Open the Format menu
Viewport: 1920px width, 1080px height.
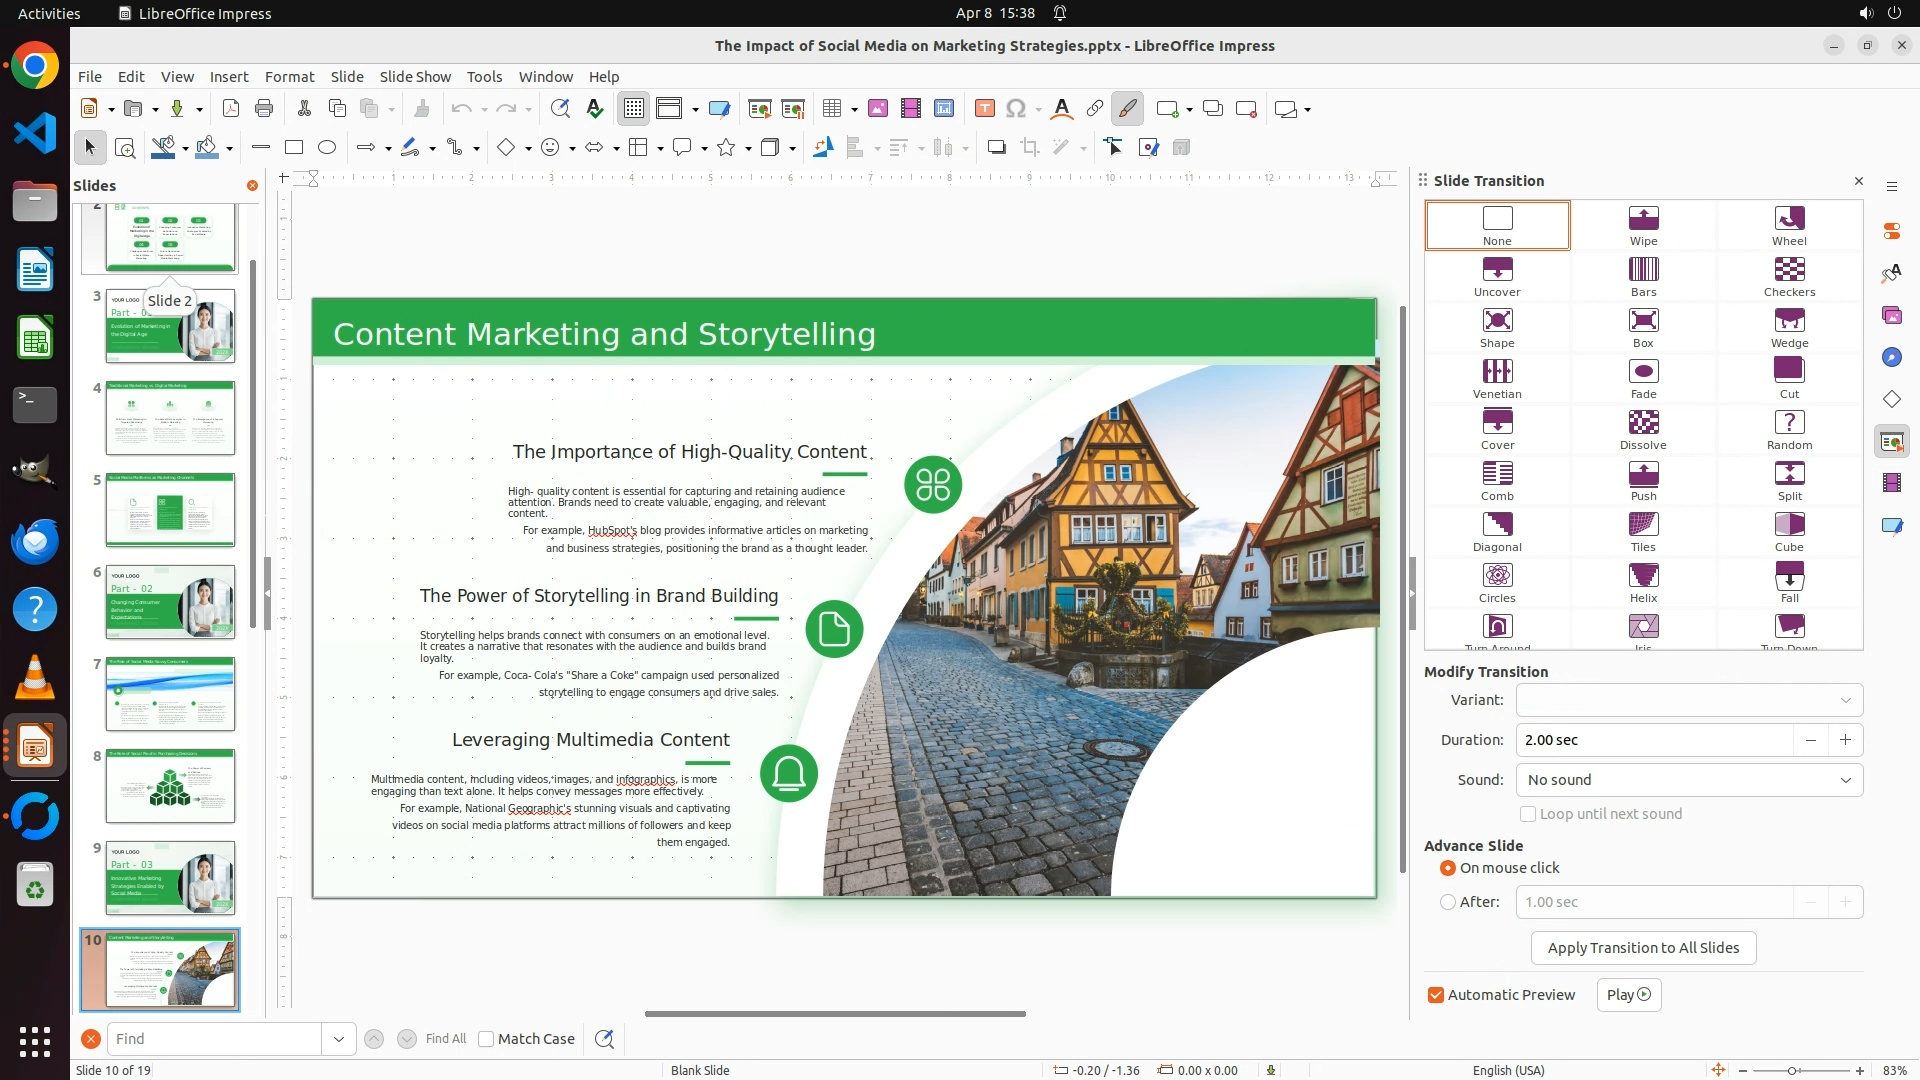point(289,77)
